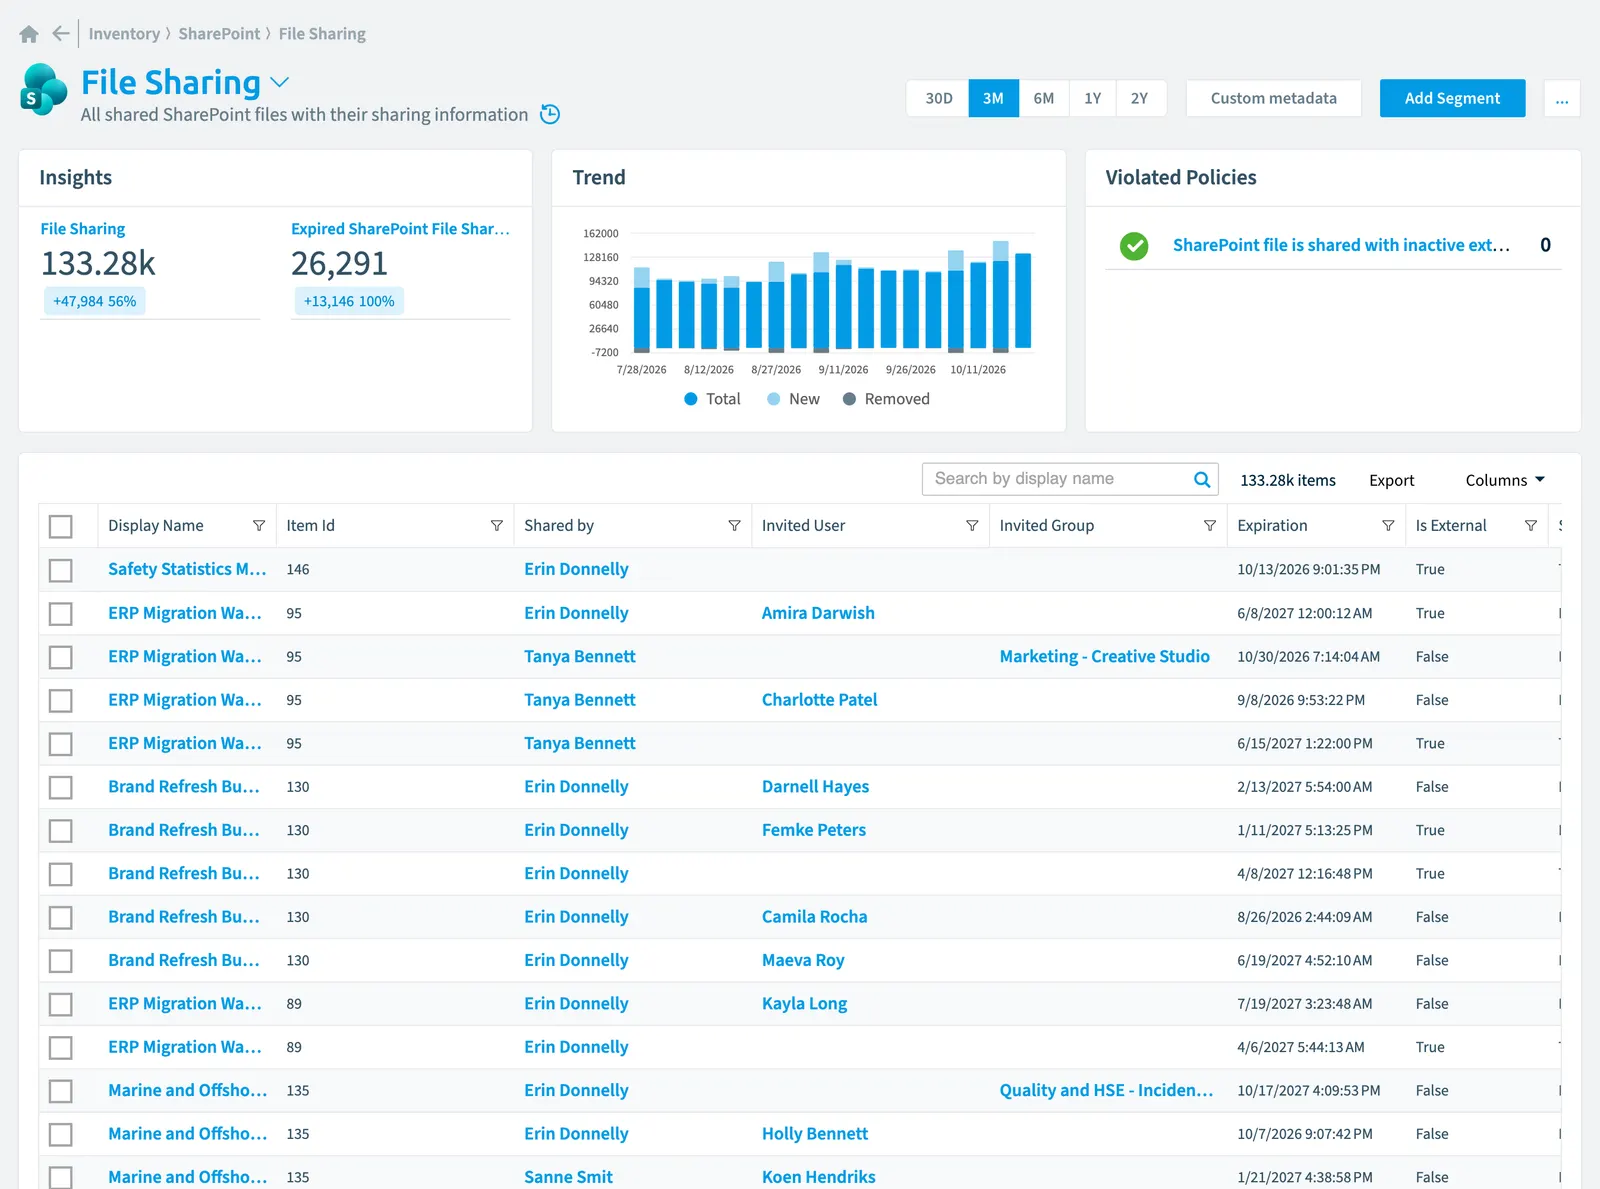This screenshot has width=1600, height=1189.
Task: Toggle the New series in legend
Action: pos(793,399)
